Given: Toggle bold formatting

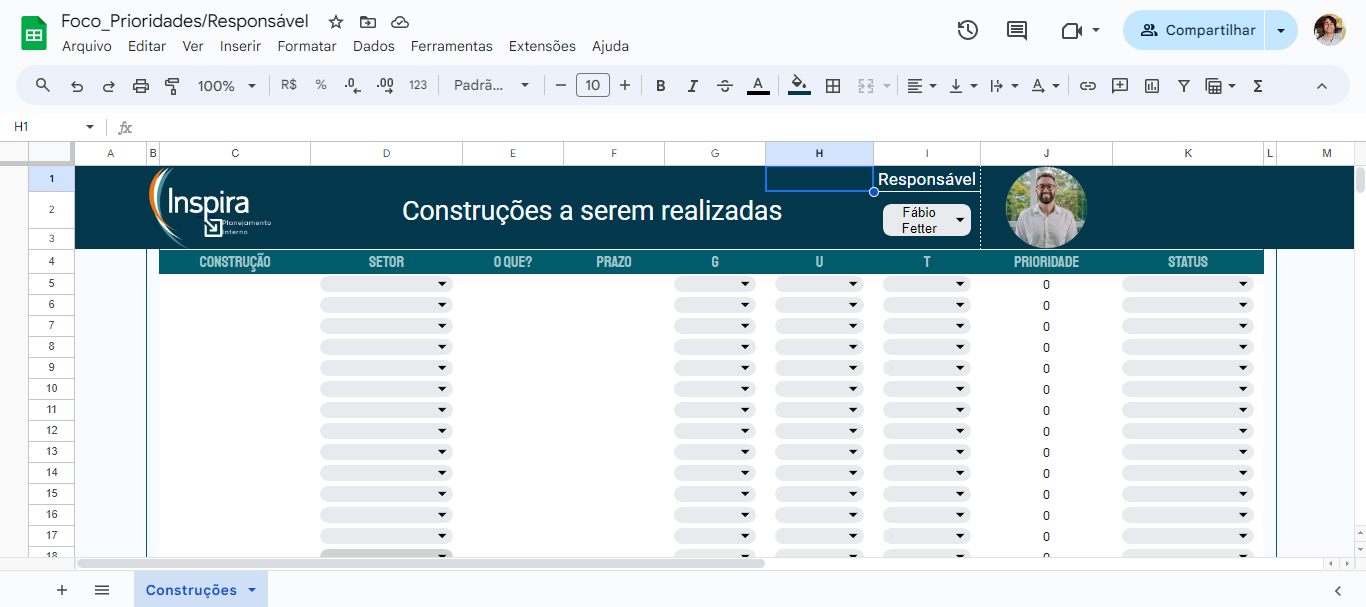Looking at the screenshot, I should point(660,86).
